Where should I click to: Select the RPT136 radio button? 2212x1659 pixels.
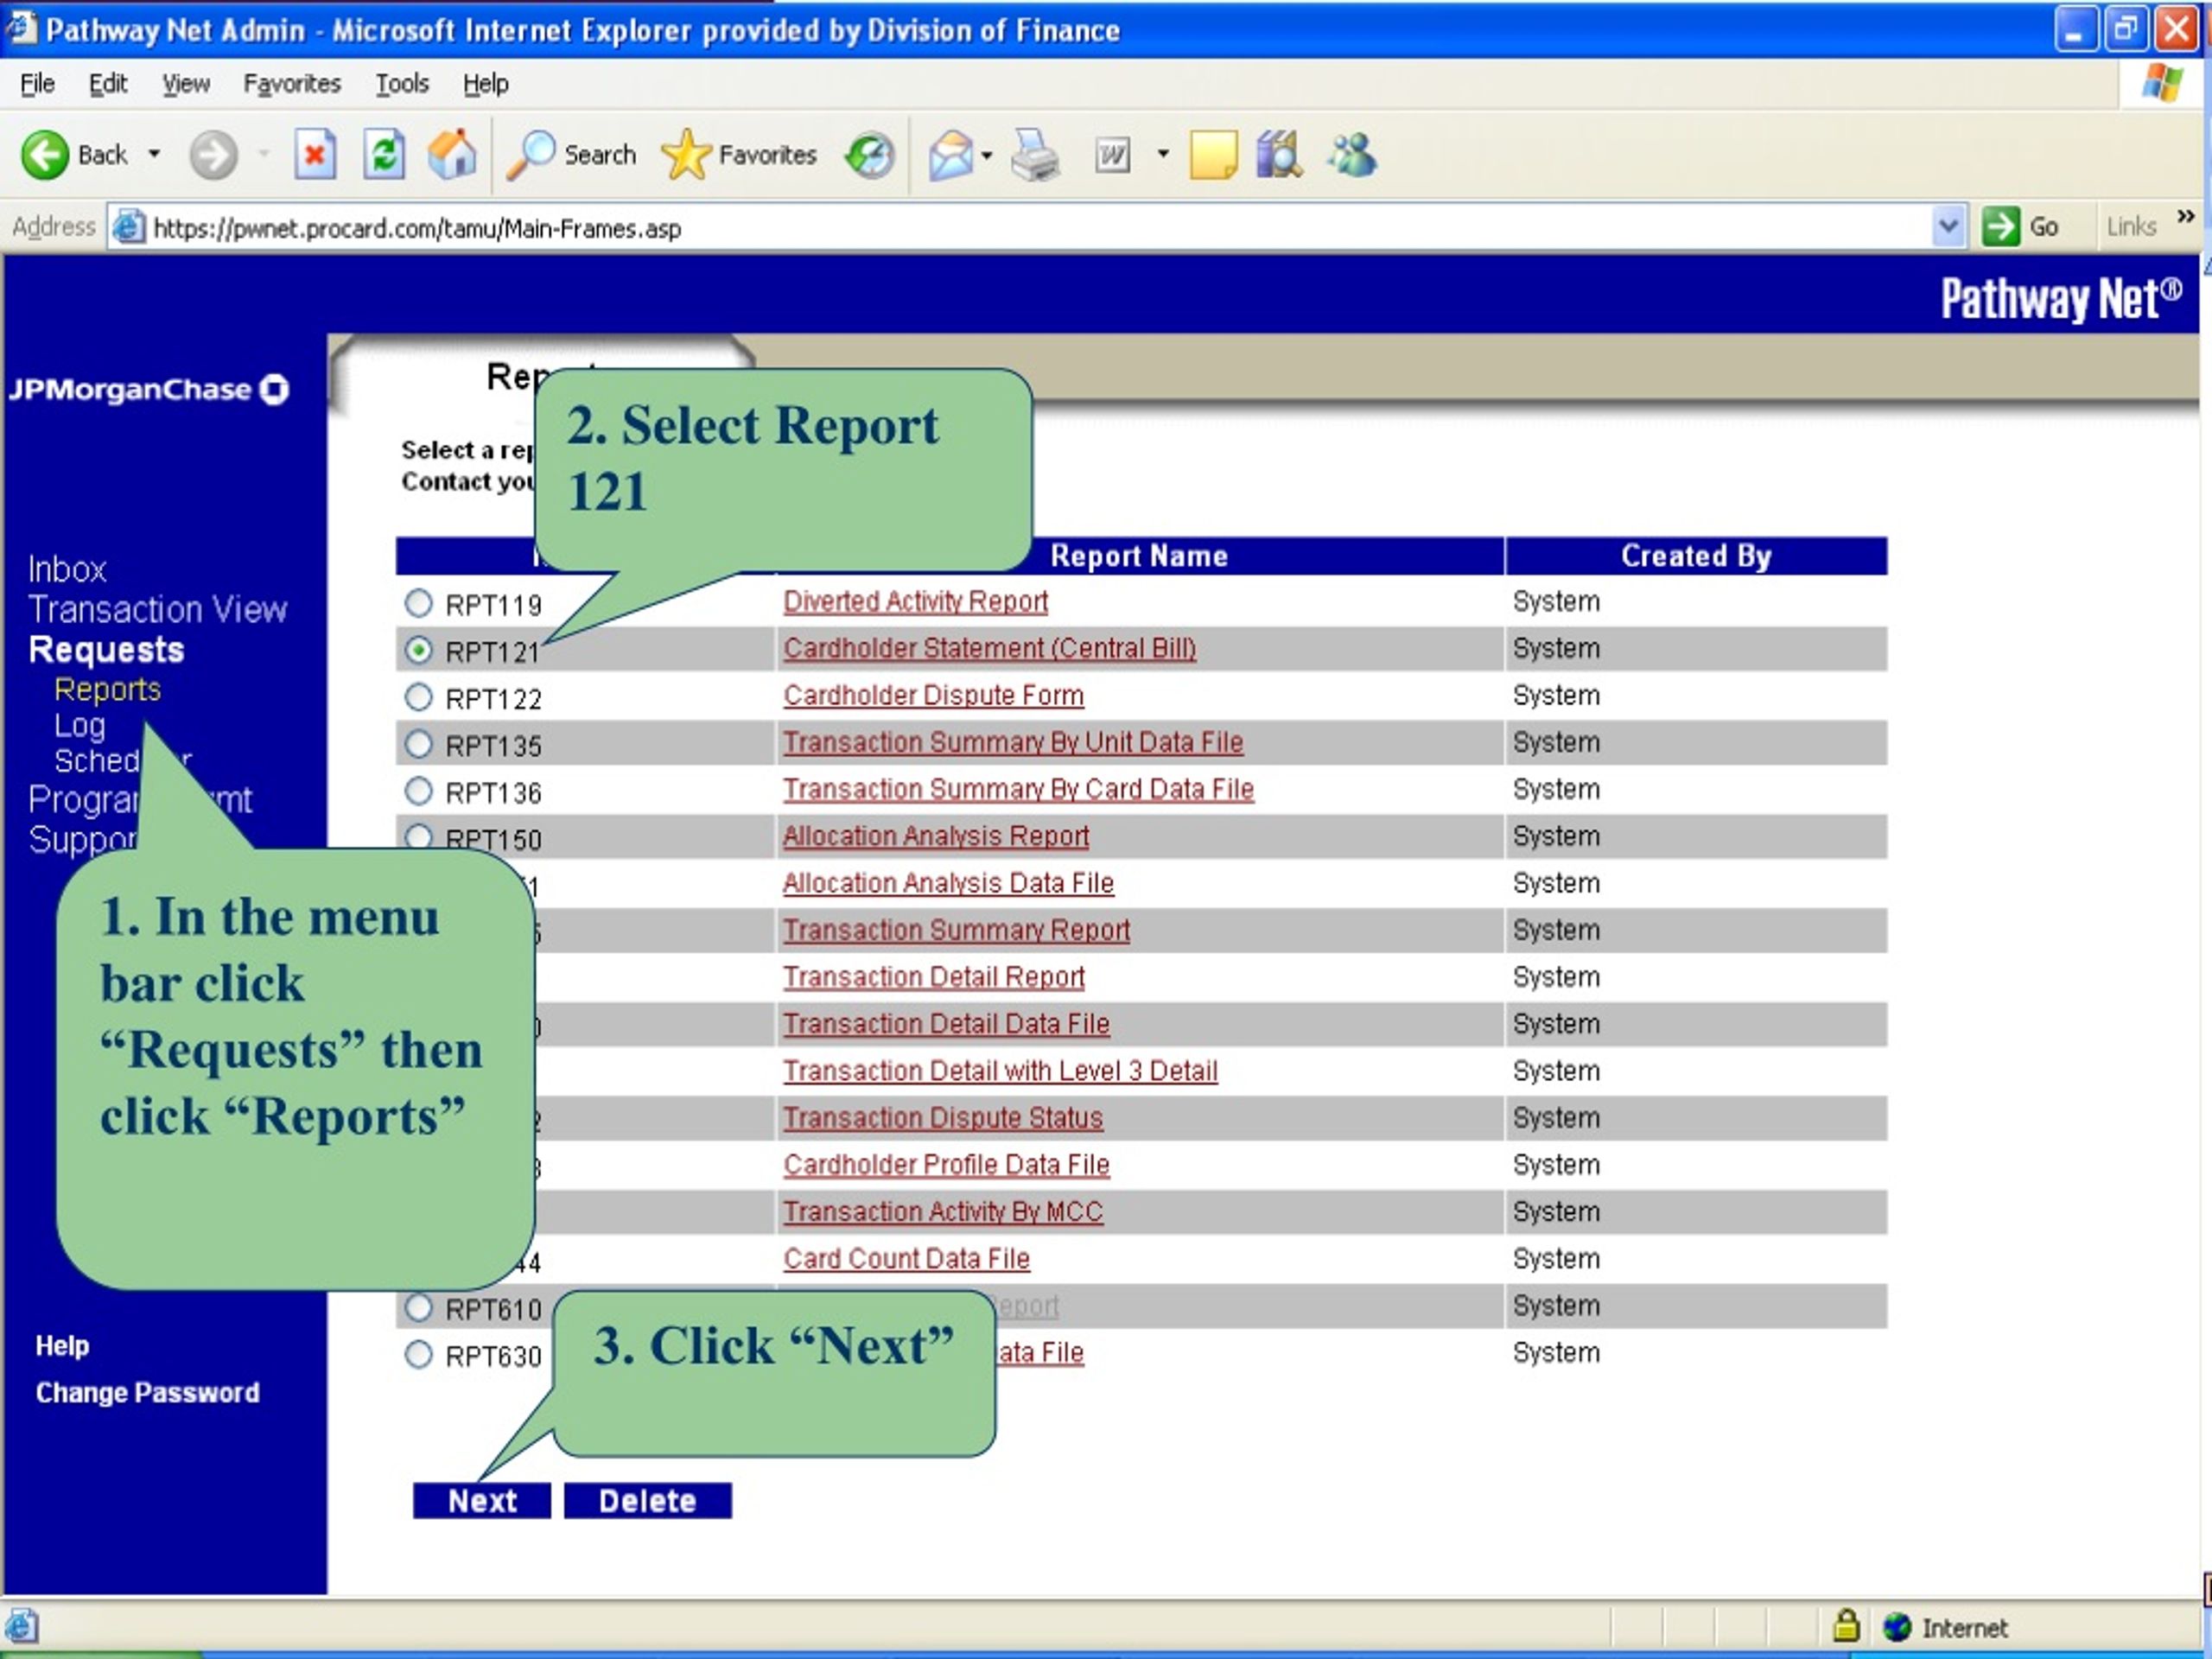[418, 791]
